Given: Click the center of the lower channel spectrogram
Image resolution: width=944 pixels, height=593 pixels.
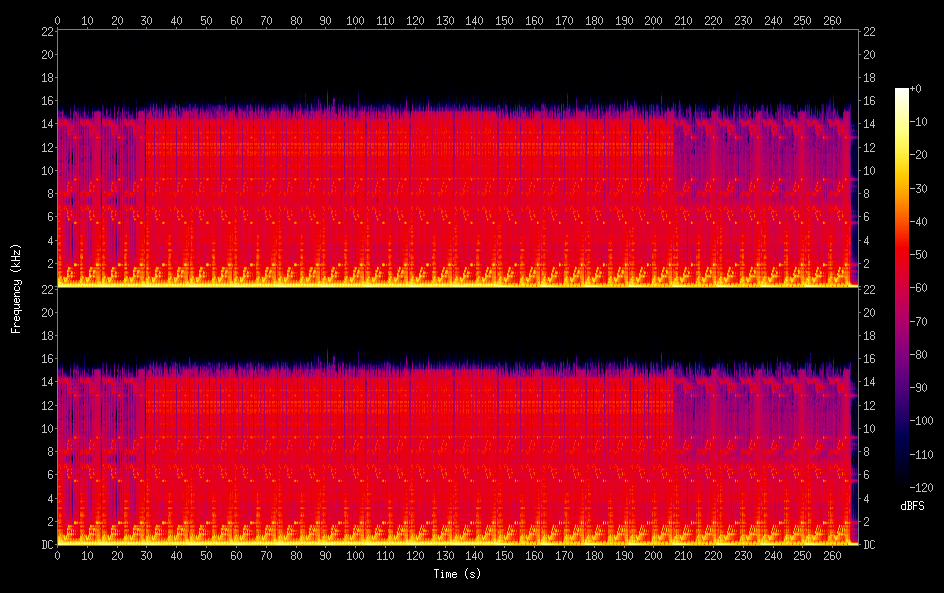Looking at the screenshot, I should coord(457,416).
